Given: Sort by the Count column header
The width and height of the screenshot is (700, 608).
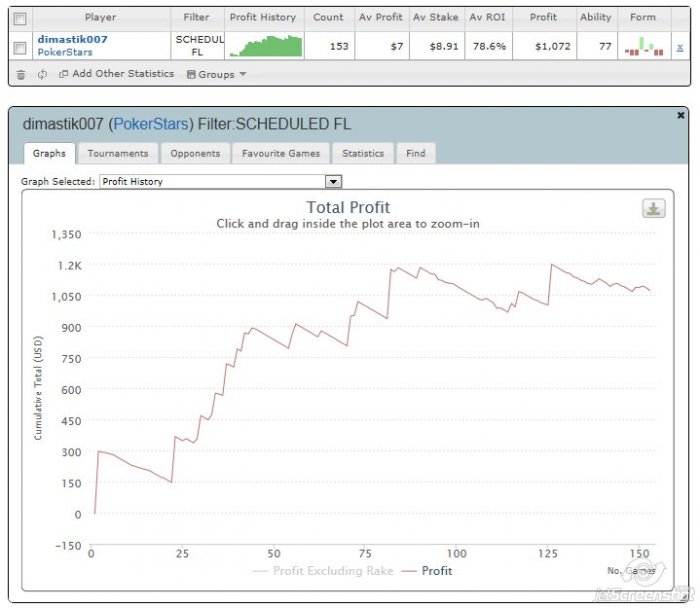Looking at the screenshot, I should tap(328, 17).
